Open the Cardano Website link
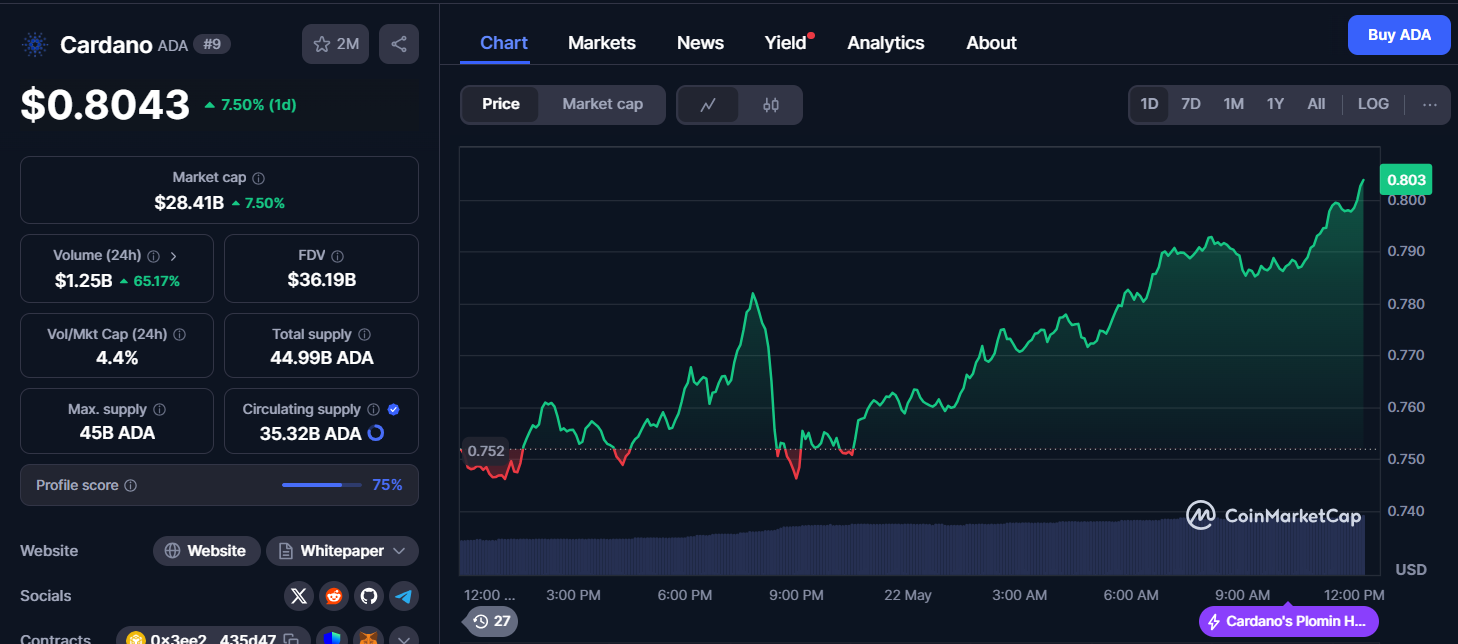The height and width of the screenshot is (644, 1458). 207,551
